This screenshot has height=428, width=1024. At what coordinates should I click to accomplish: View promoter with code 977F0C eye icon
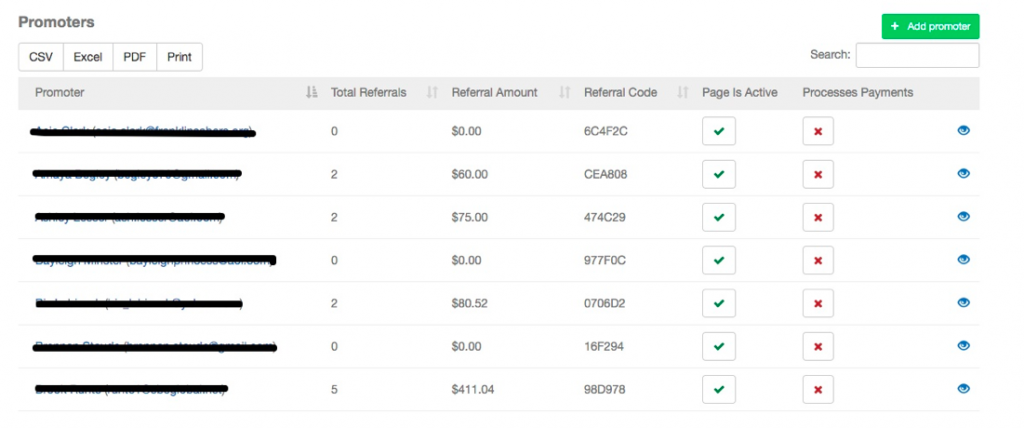[963, 260]
